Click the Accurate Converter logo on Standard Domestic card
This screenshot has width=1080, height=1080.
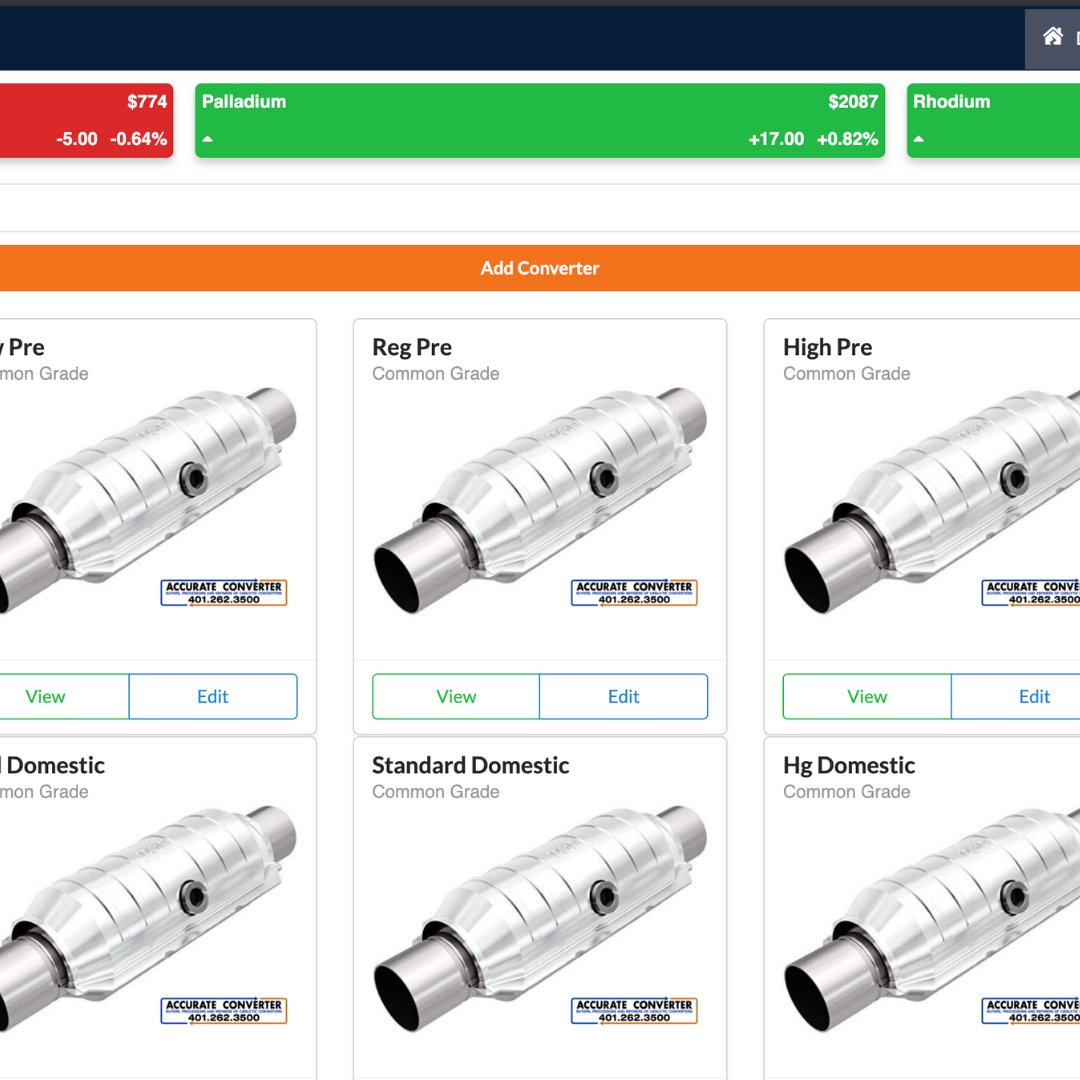tap(634, 1011)
